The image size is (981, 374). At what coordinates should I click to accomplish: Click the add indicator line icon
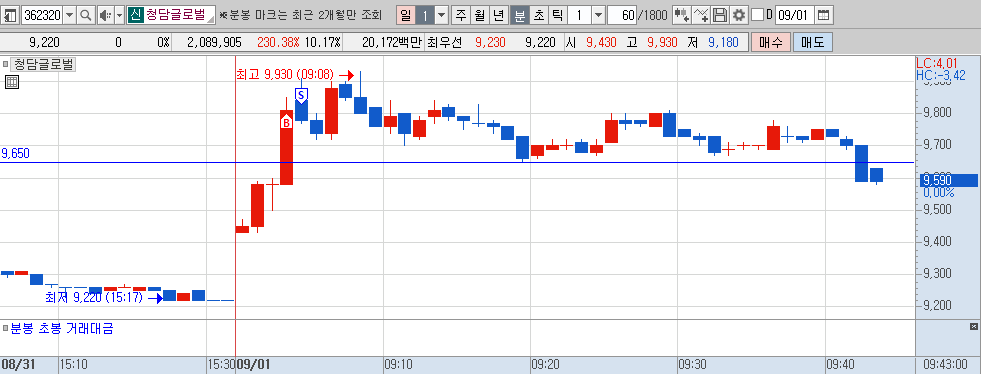702,15
